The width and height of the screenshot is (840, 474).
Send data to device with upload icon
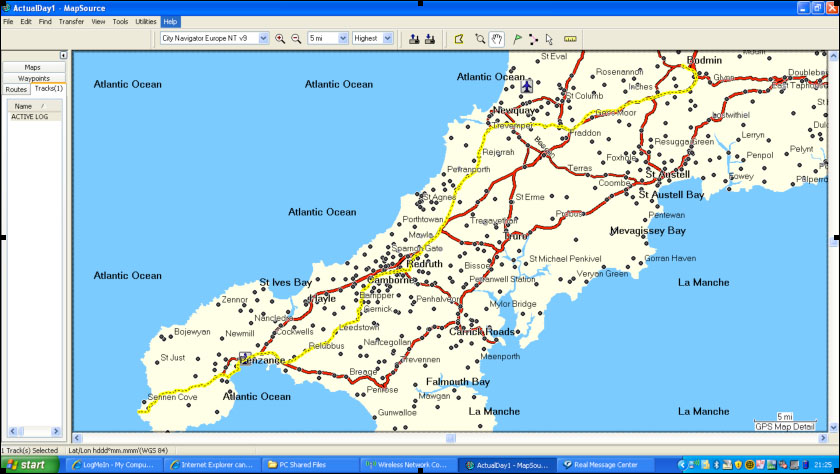click(414, 39)
